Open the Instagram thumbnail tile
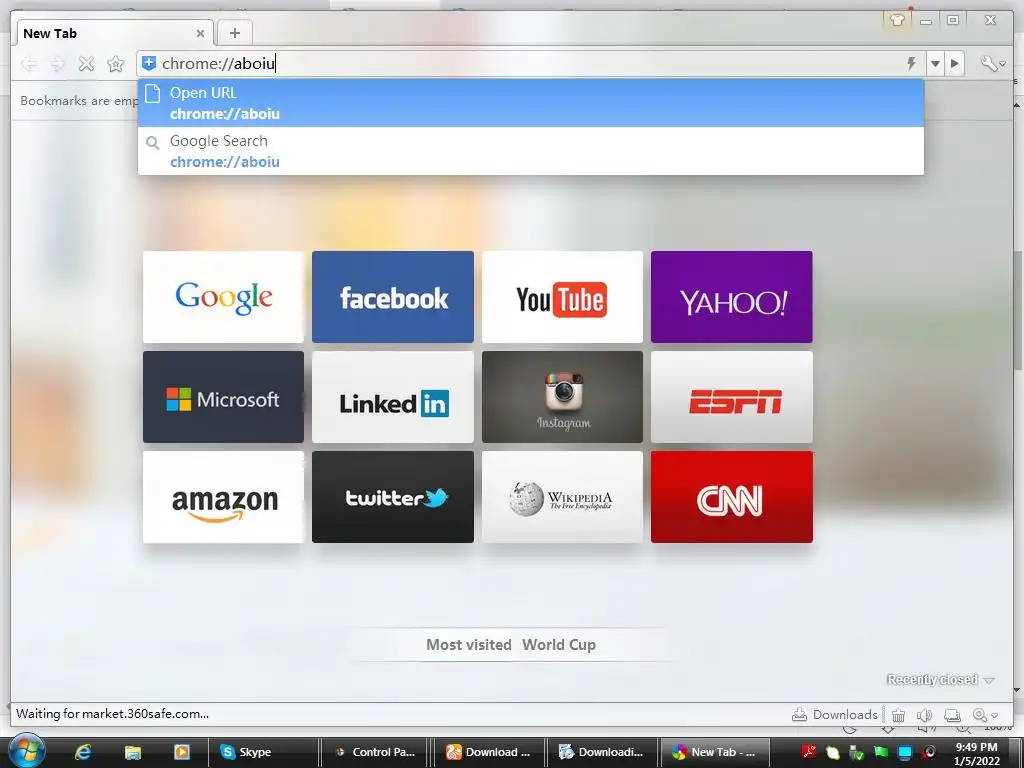This screenshot has height=768, width=1024. tap(562, 397)
